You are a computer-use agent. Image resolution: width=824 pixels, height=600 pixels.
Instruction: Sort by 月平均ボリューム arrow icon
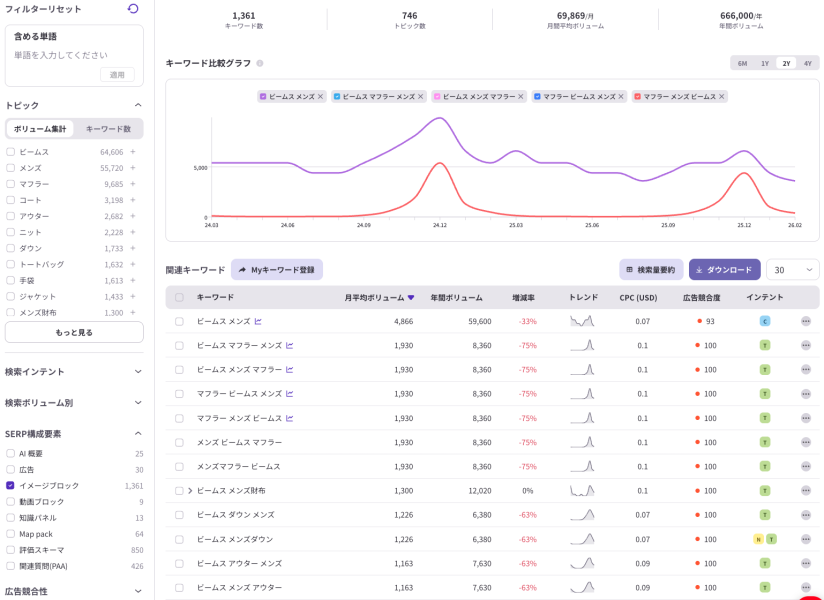click(411, 297)
